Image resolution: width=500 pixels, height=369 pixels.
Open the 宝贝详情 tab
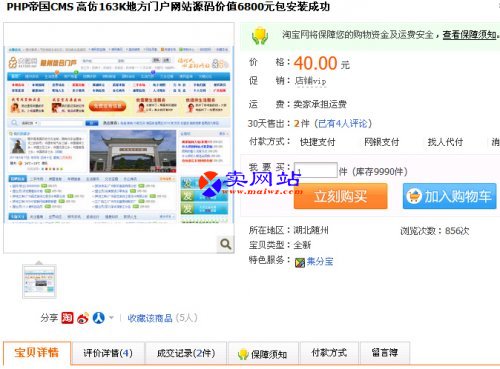(x=37, y=353)
